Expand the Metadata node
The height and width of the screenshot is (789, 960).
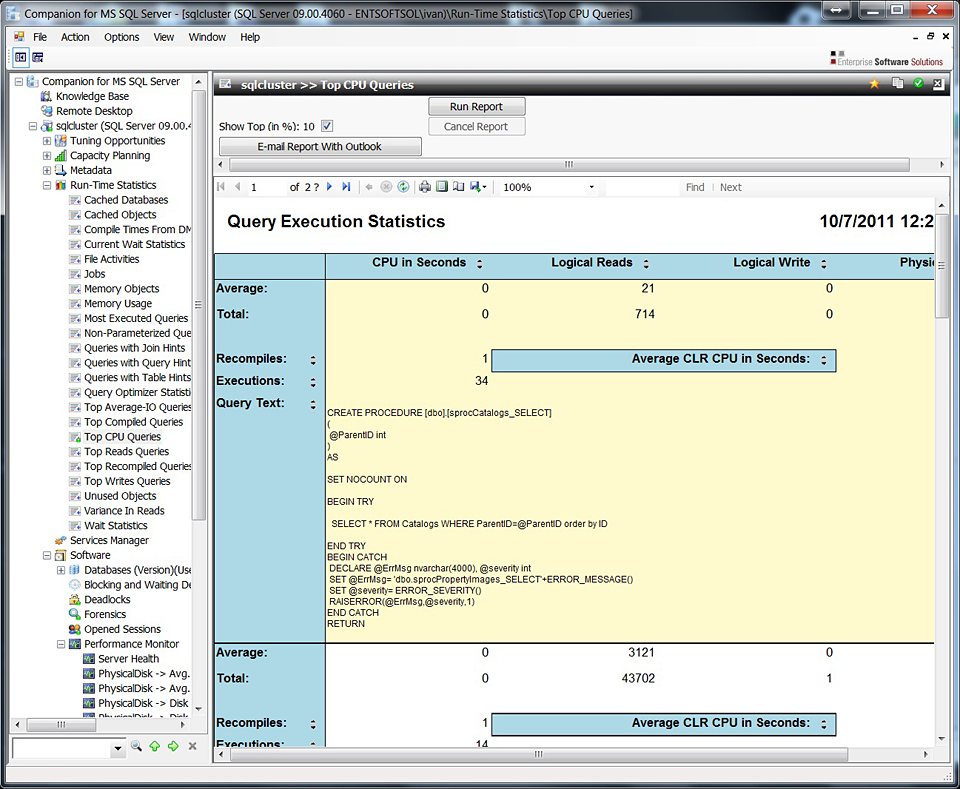point(47,170)
